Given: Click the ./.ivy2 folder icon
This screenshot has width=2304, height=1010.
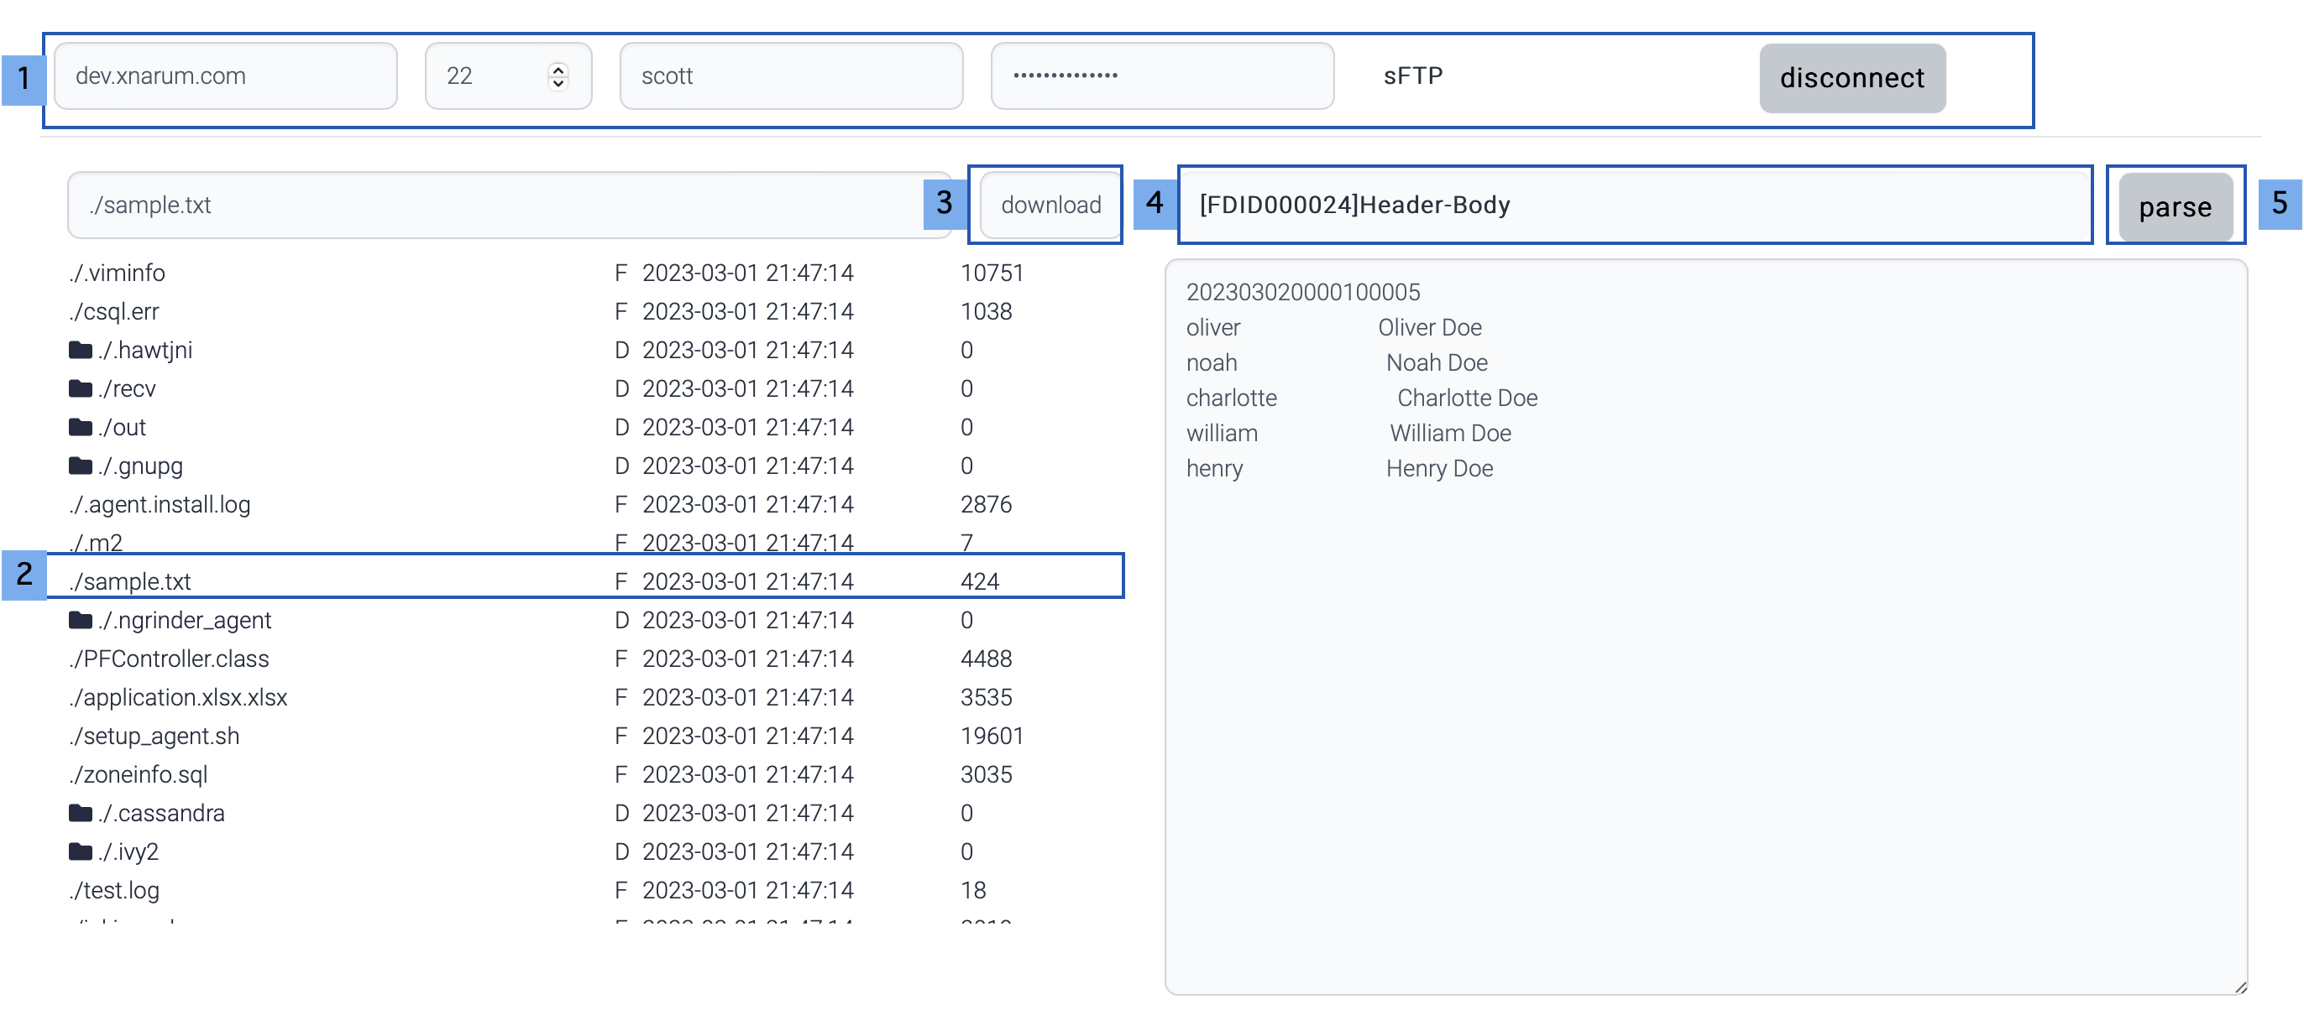Looking at the screenshot, I should 80,852.
